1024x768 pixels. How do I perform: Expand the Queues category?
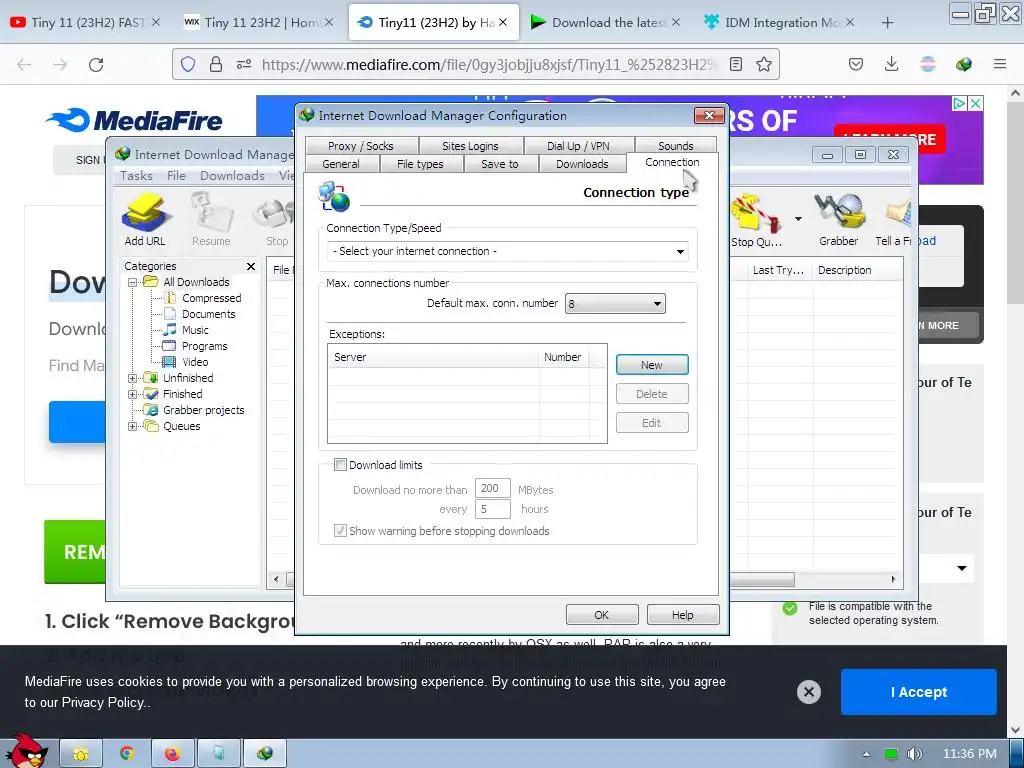coord(133,426)
